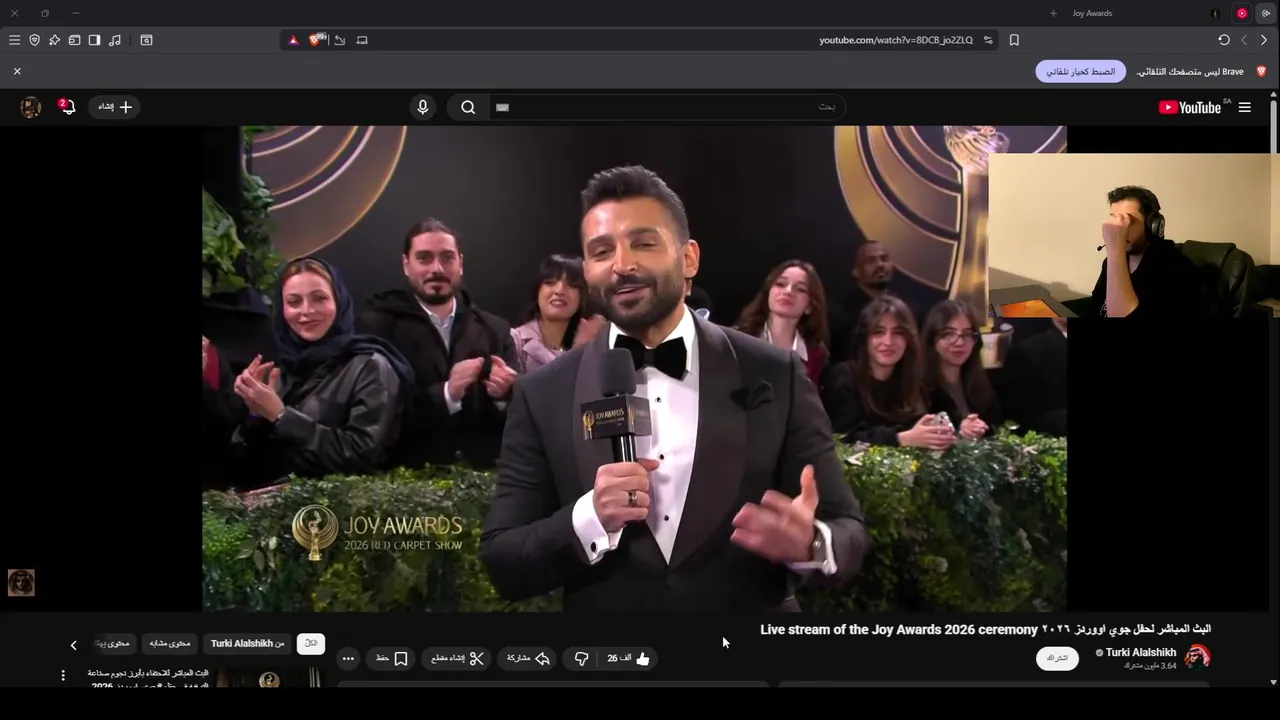Click the main video player
1280x720 pixels.
point(634,368)
